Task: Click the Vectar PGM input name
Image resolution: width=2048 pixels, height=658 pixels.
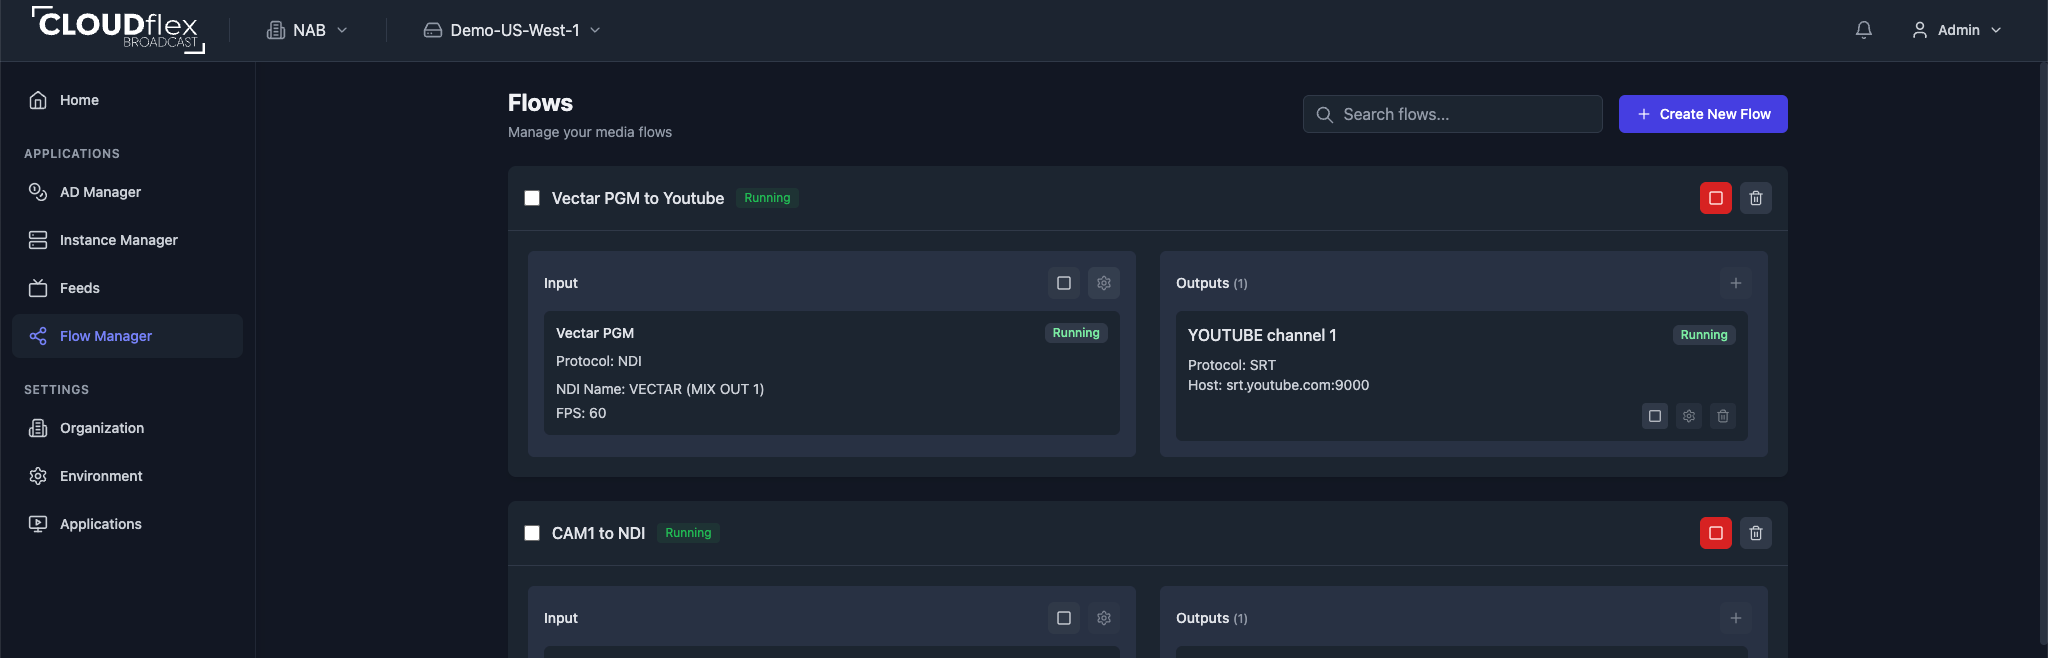Action: [595, 333]
